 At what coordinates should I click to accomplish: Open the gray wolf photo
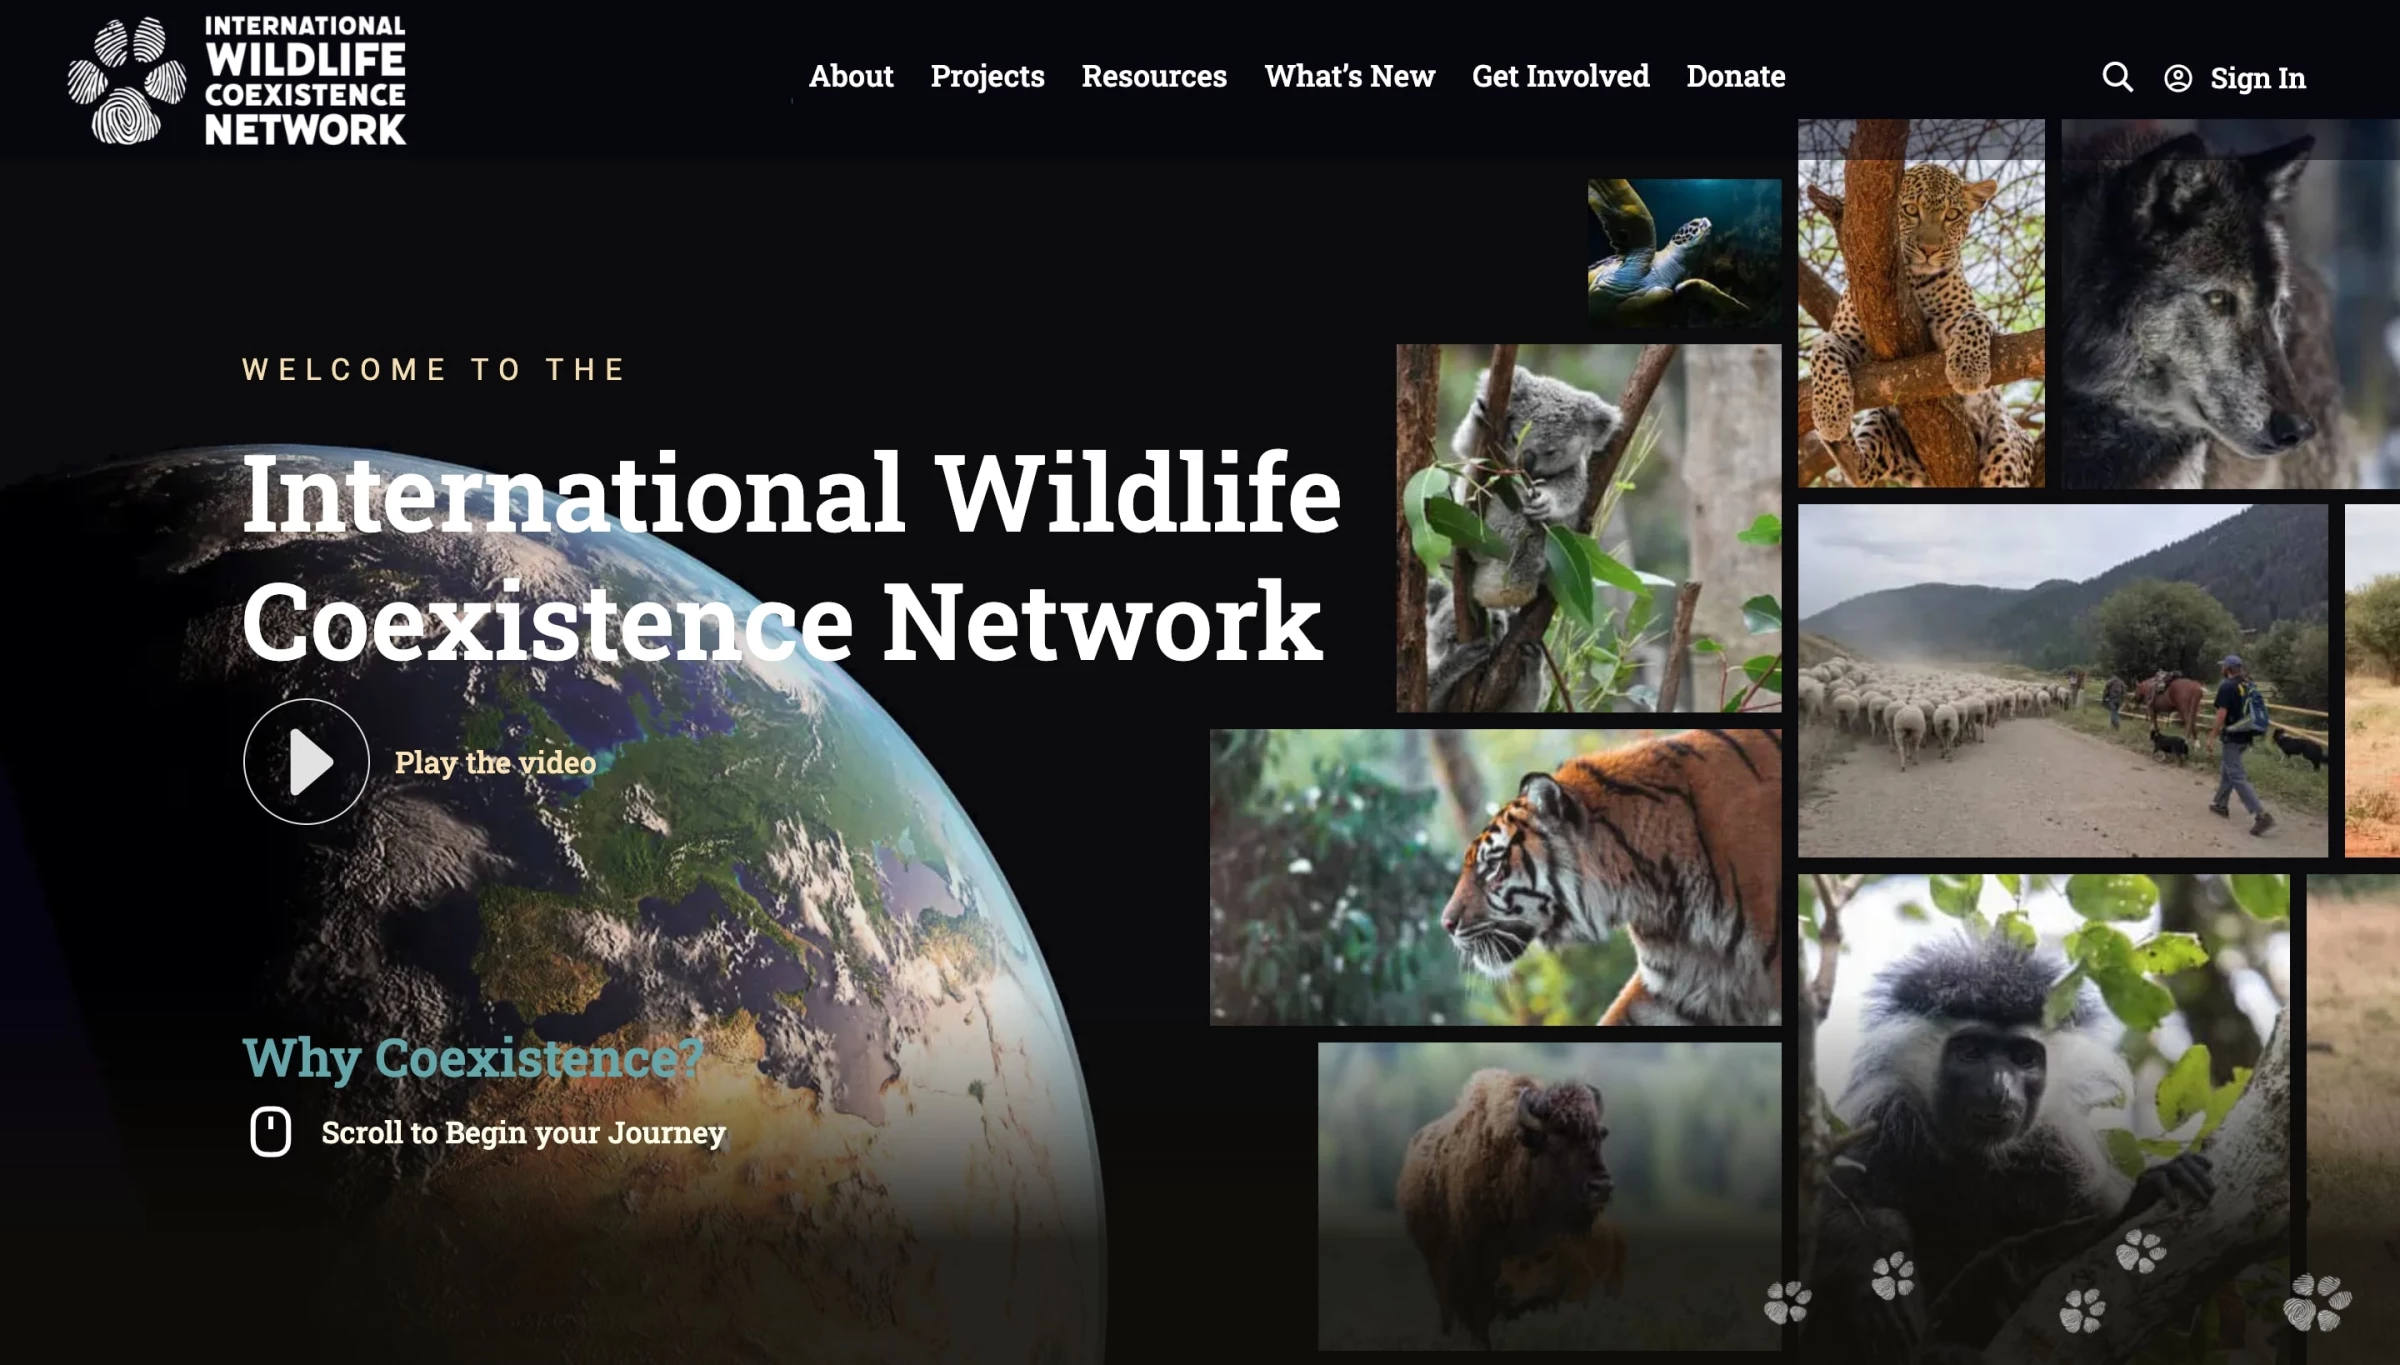[x=2230, y=303]
